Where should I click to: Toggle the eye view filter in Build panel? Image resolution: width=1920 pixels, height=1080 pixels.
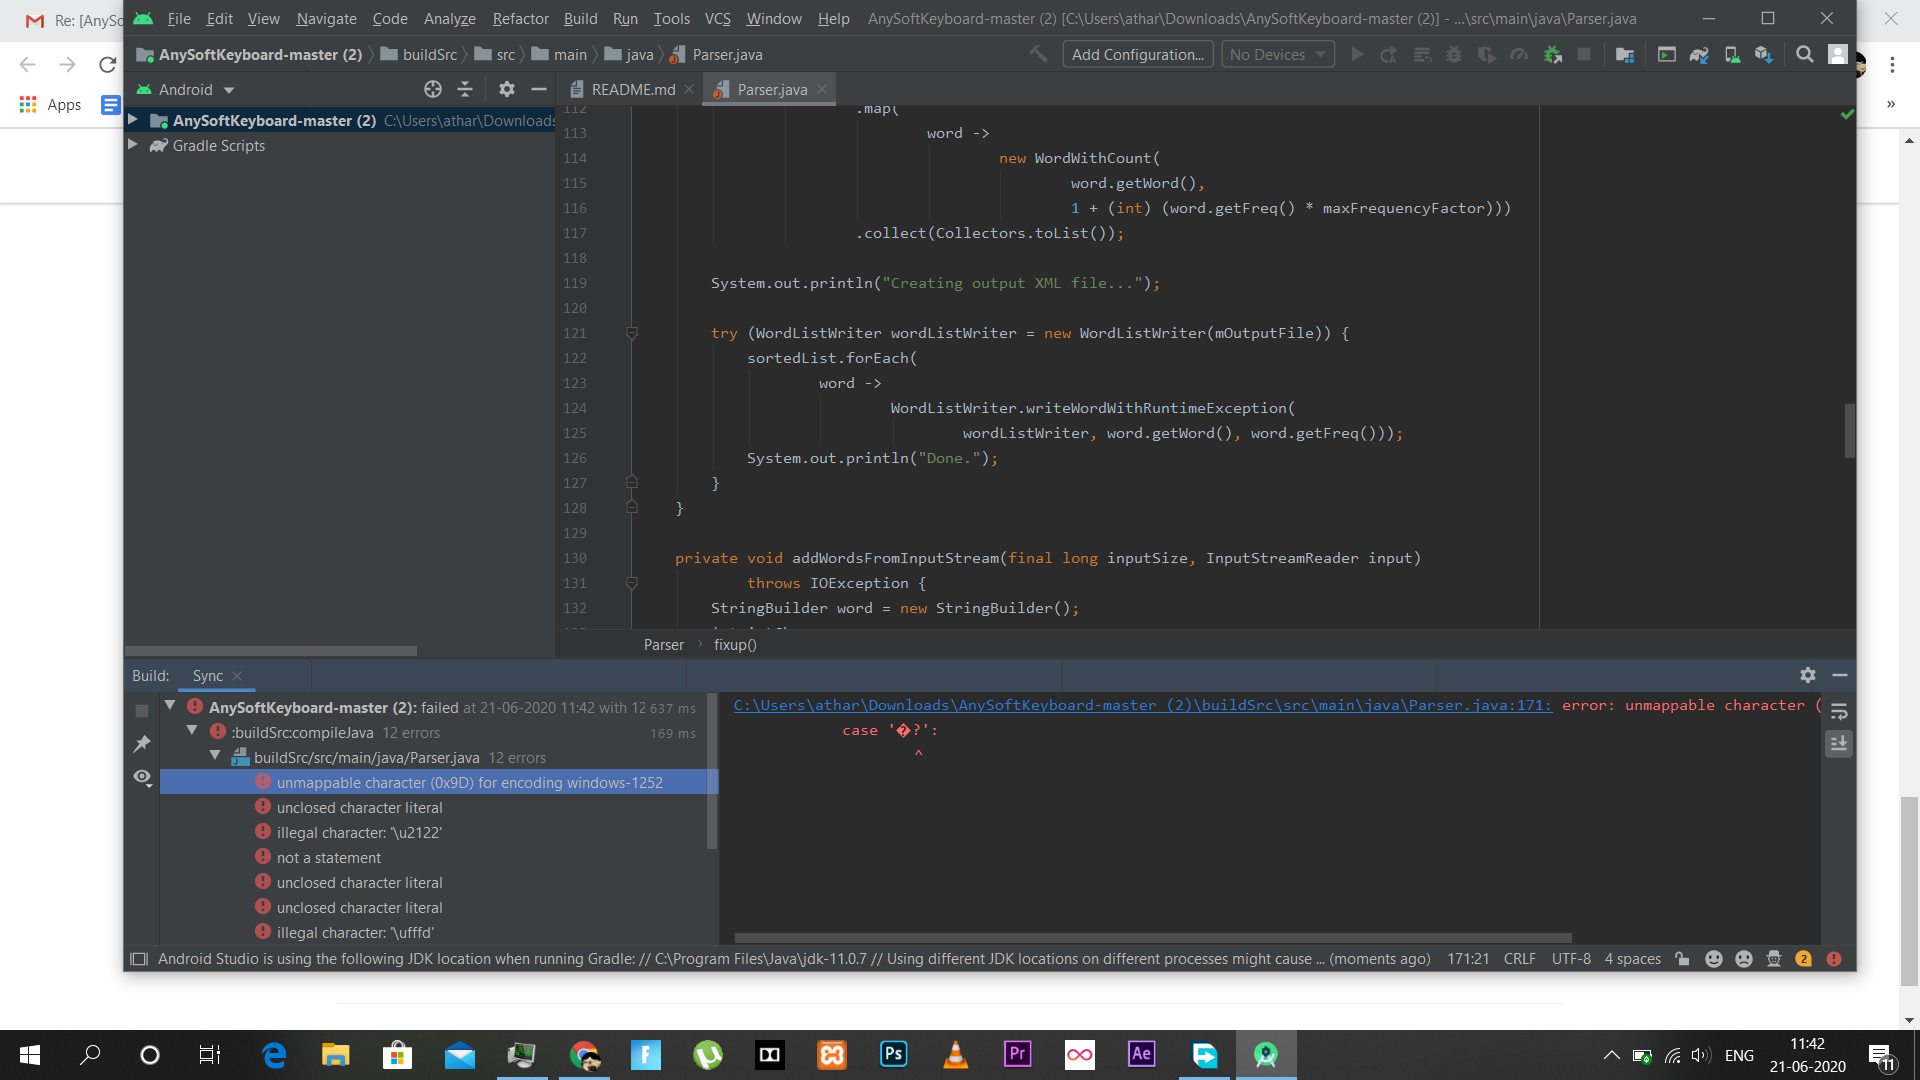click(x=142, y=777)
